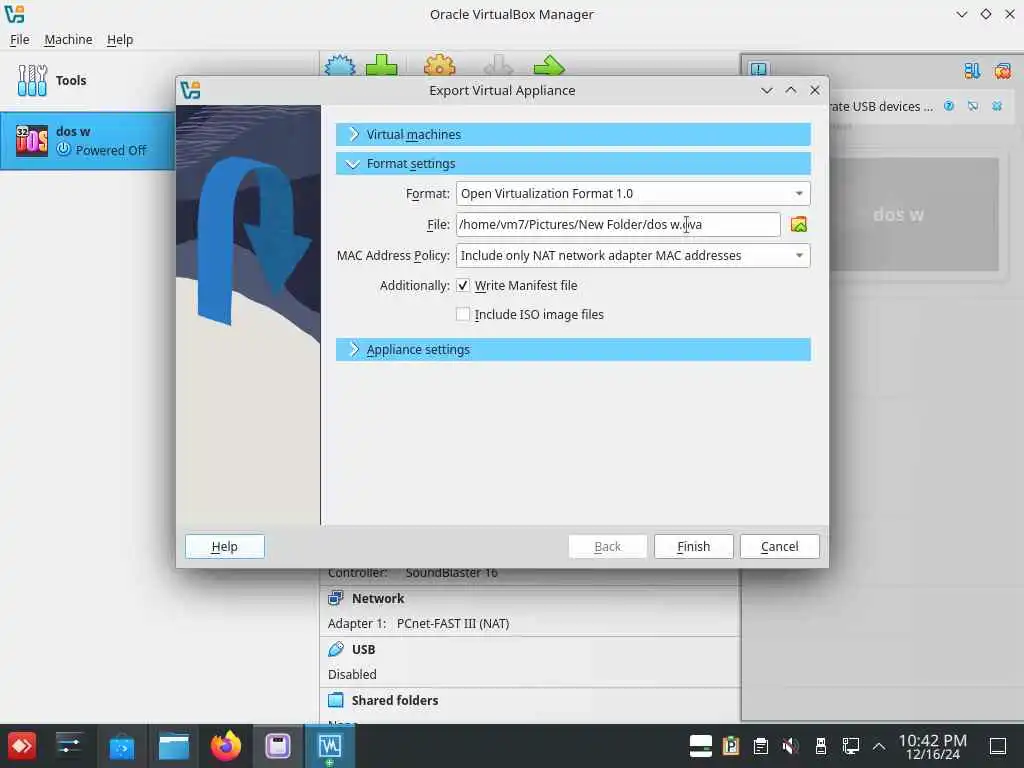The height and width of the screenshot is (768, 1024).
Task: Open the Help menu in menu bar
Action: coord(120,40)
